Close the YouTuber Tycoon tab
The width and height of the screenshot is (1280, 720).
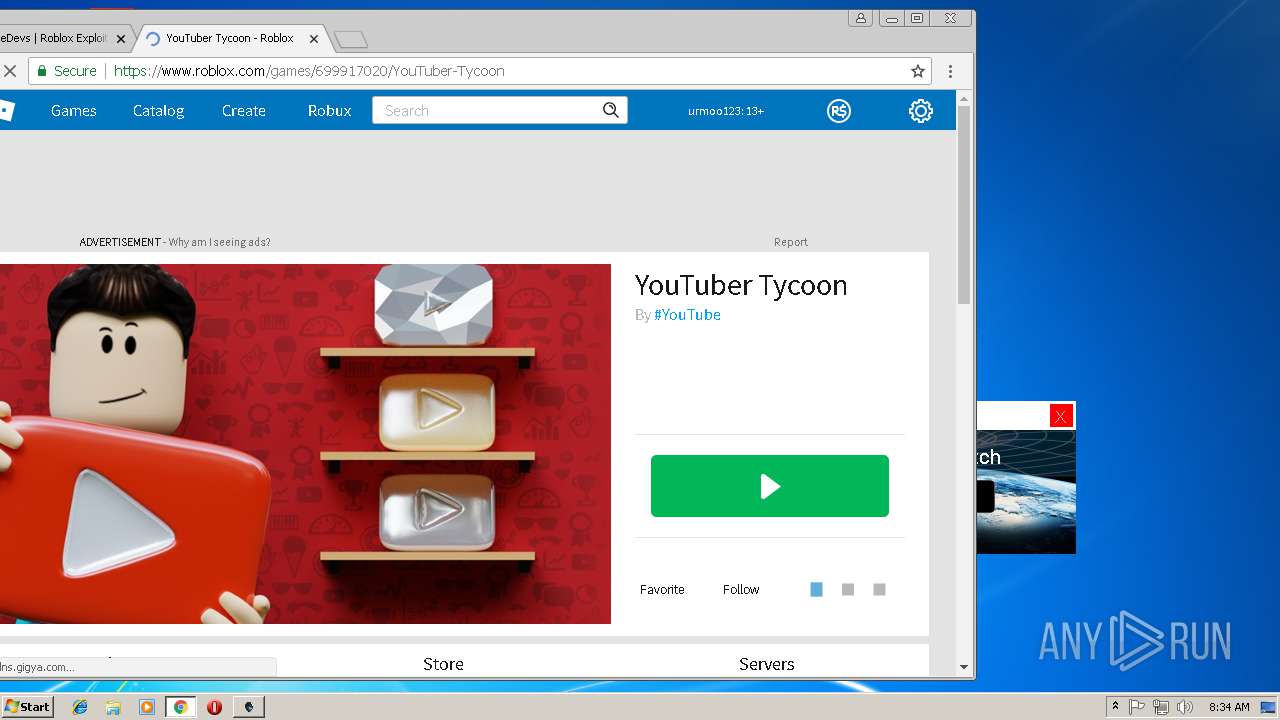click(314, 39)
